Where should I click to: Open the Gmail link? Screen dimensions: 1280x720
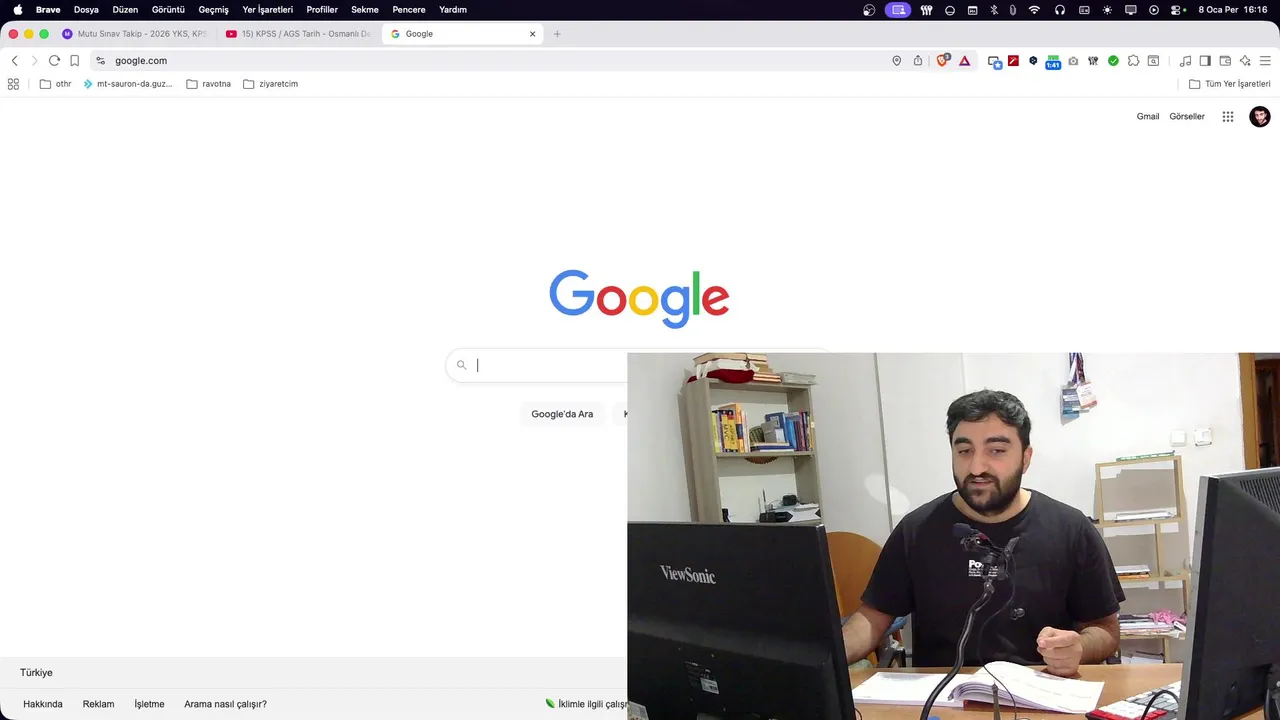[1148, 117]
